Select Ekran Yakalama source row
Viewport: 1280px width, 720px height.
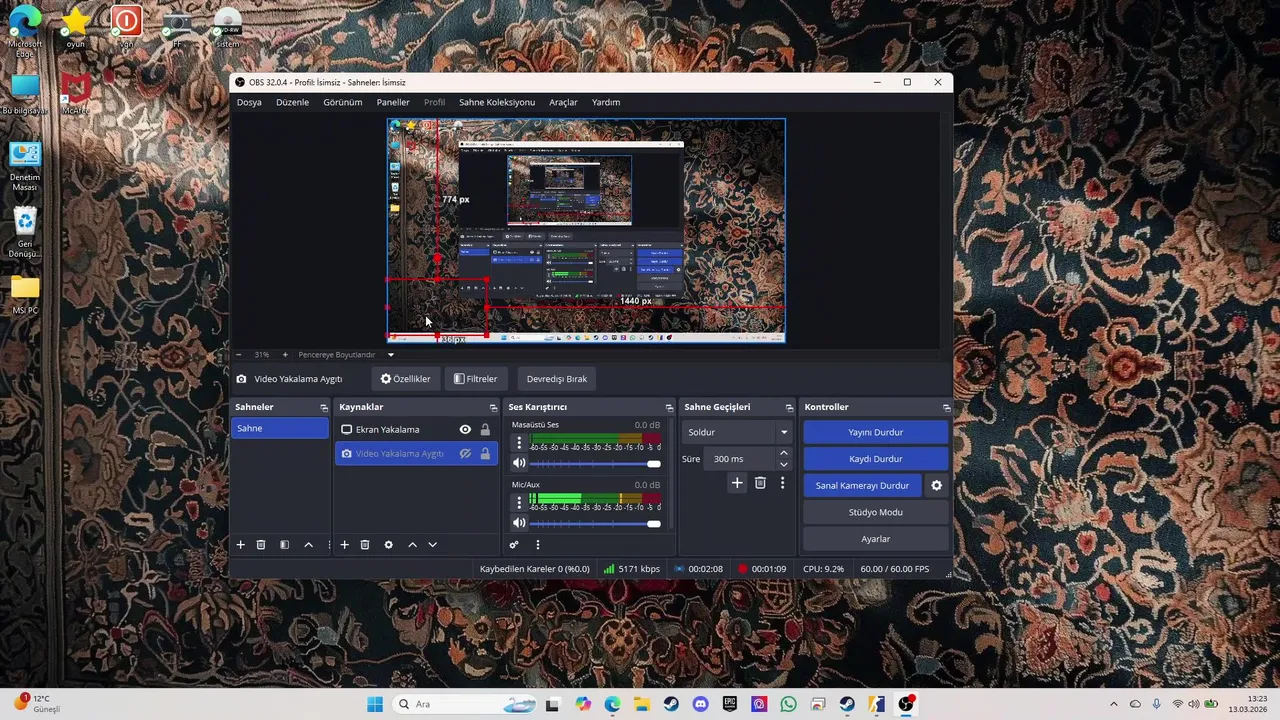(x=416, y=430)
